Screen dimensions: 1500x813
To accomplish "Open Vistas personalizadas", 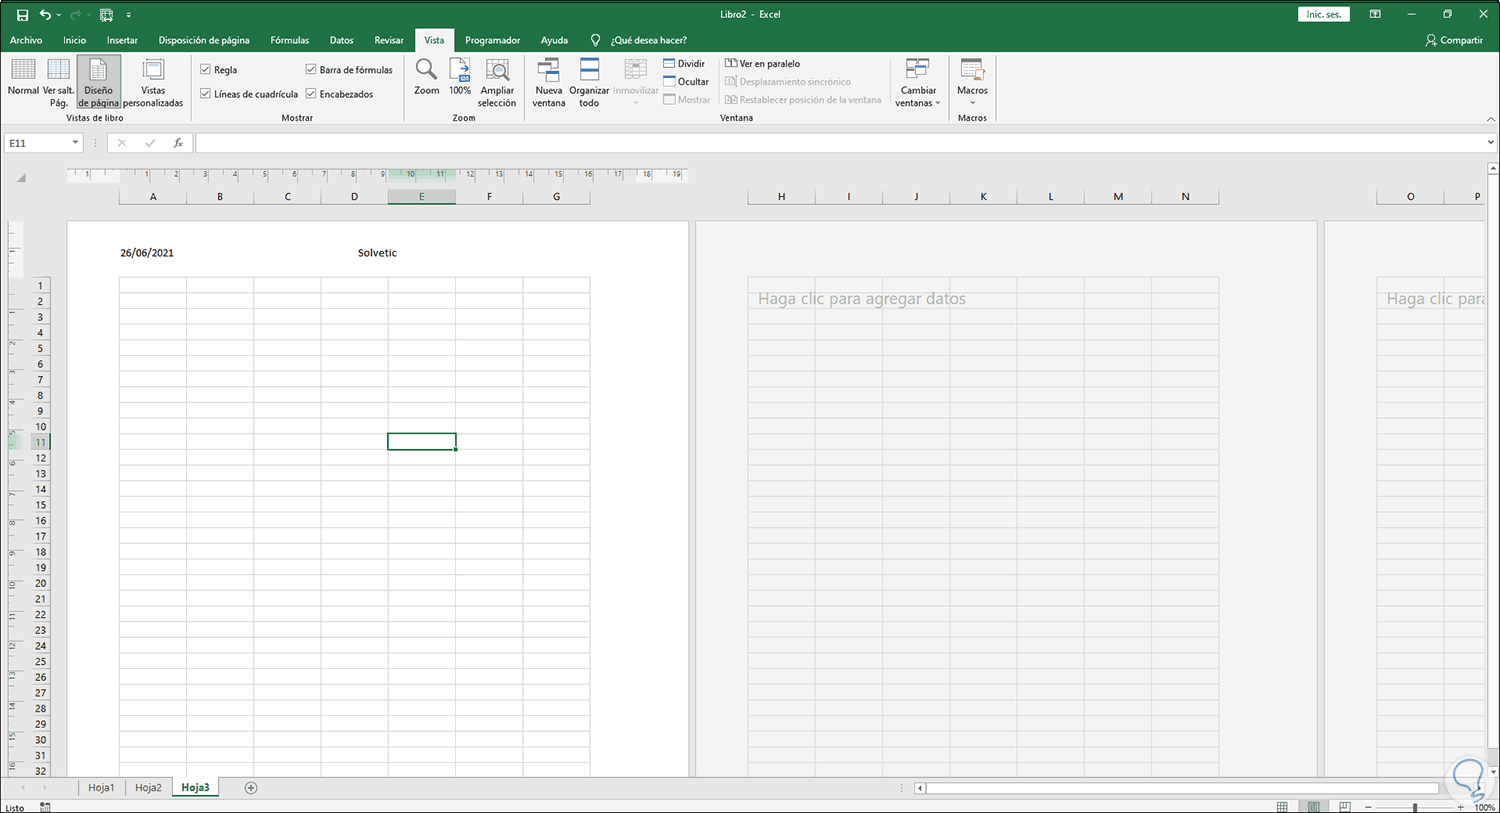I will (153, 80).
